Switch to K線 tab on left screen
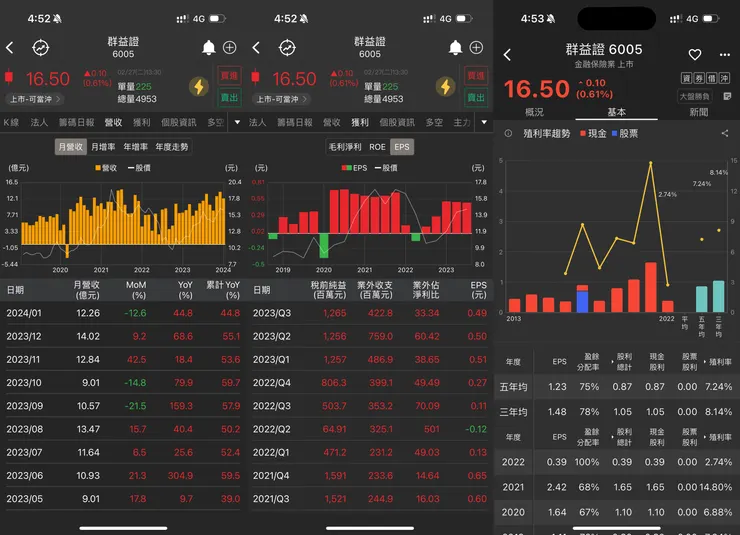Image resolution: width=740 pixels, height=535 pixels. tap(11, 122)
